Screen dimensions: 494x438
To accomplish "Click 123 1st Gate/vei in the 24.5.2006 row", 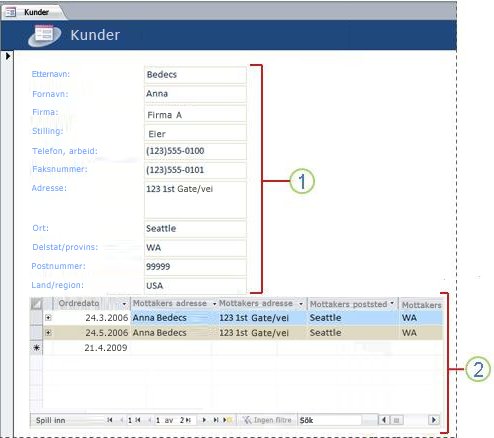I will [x=254, y=333].
